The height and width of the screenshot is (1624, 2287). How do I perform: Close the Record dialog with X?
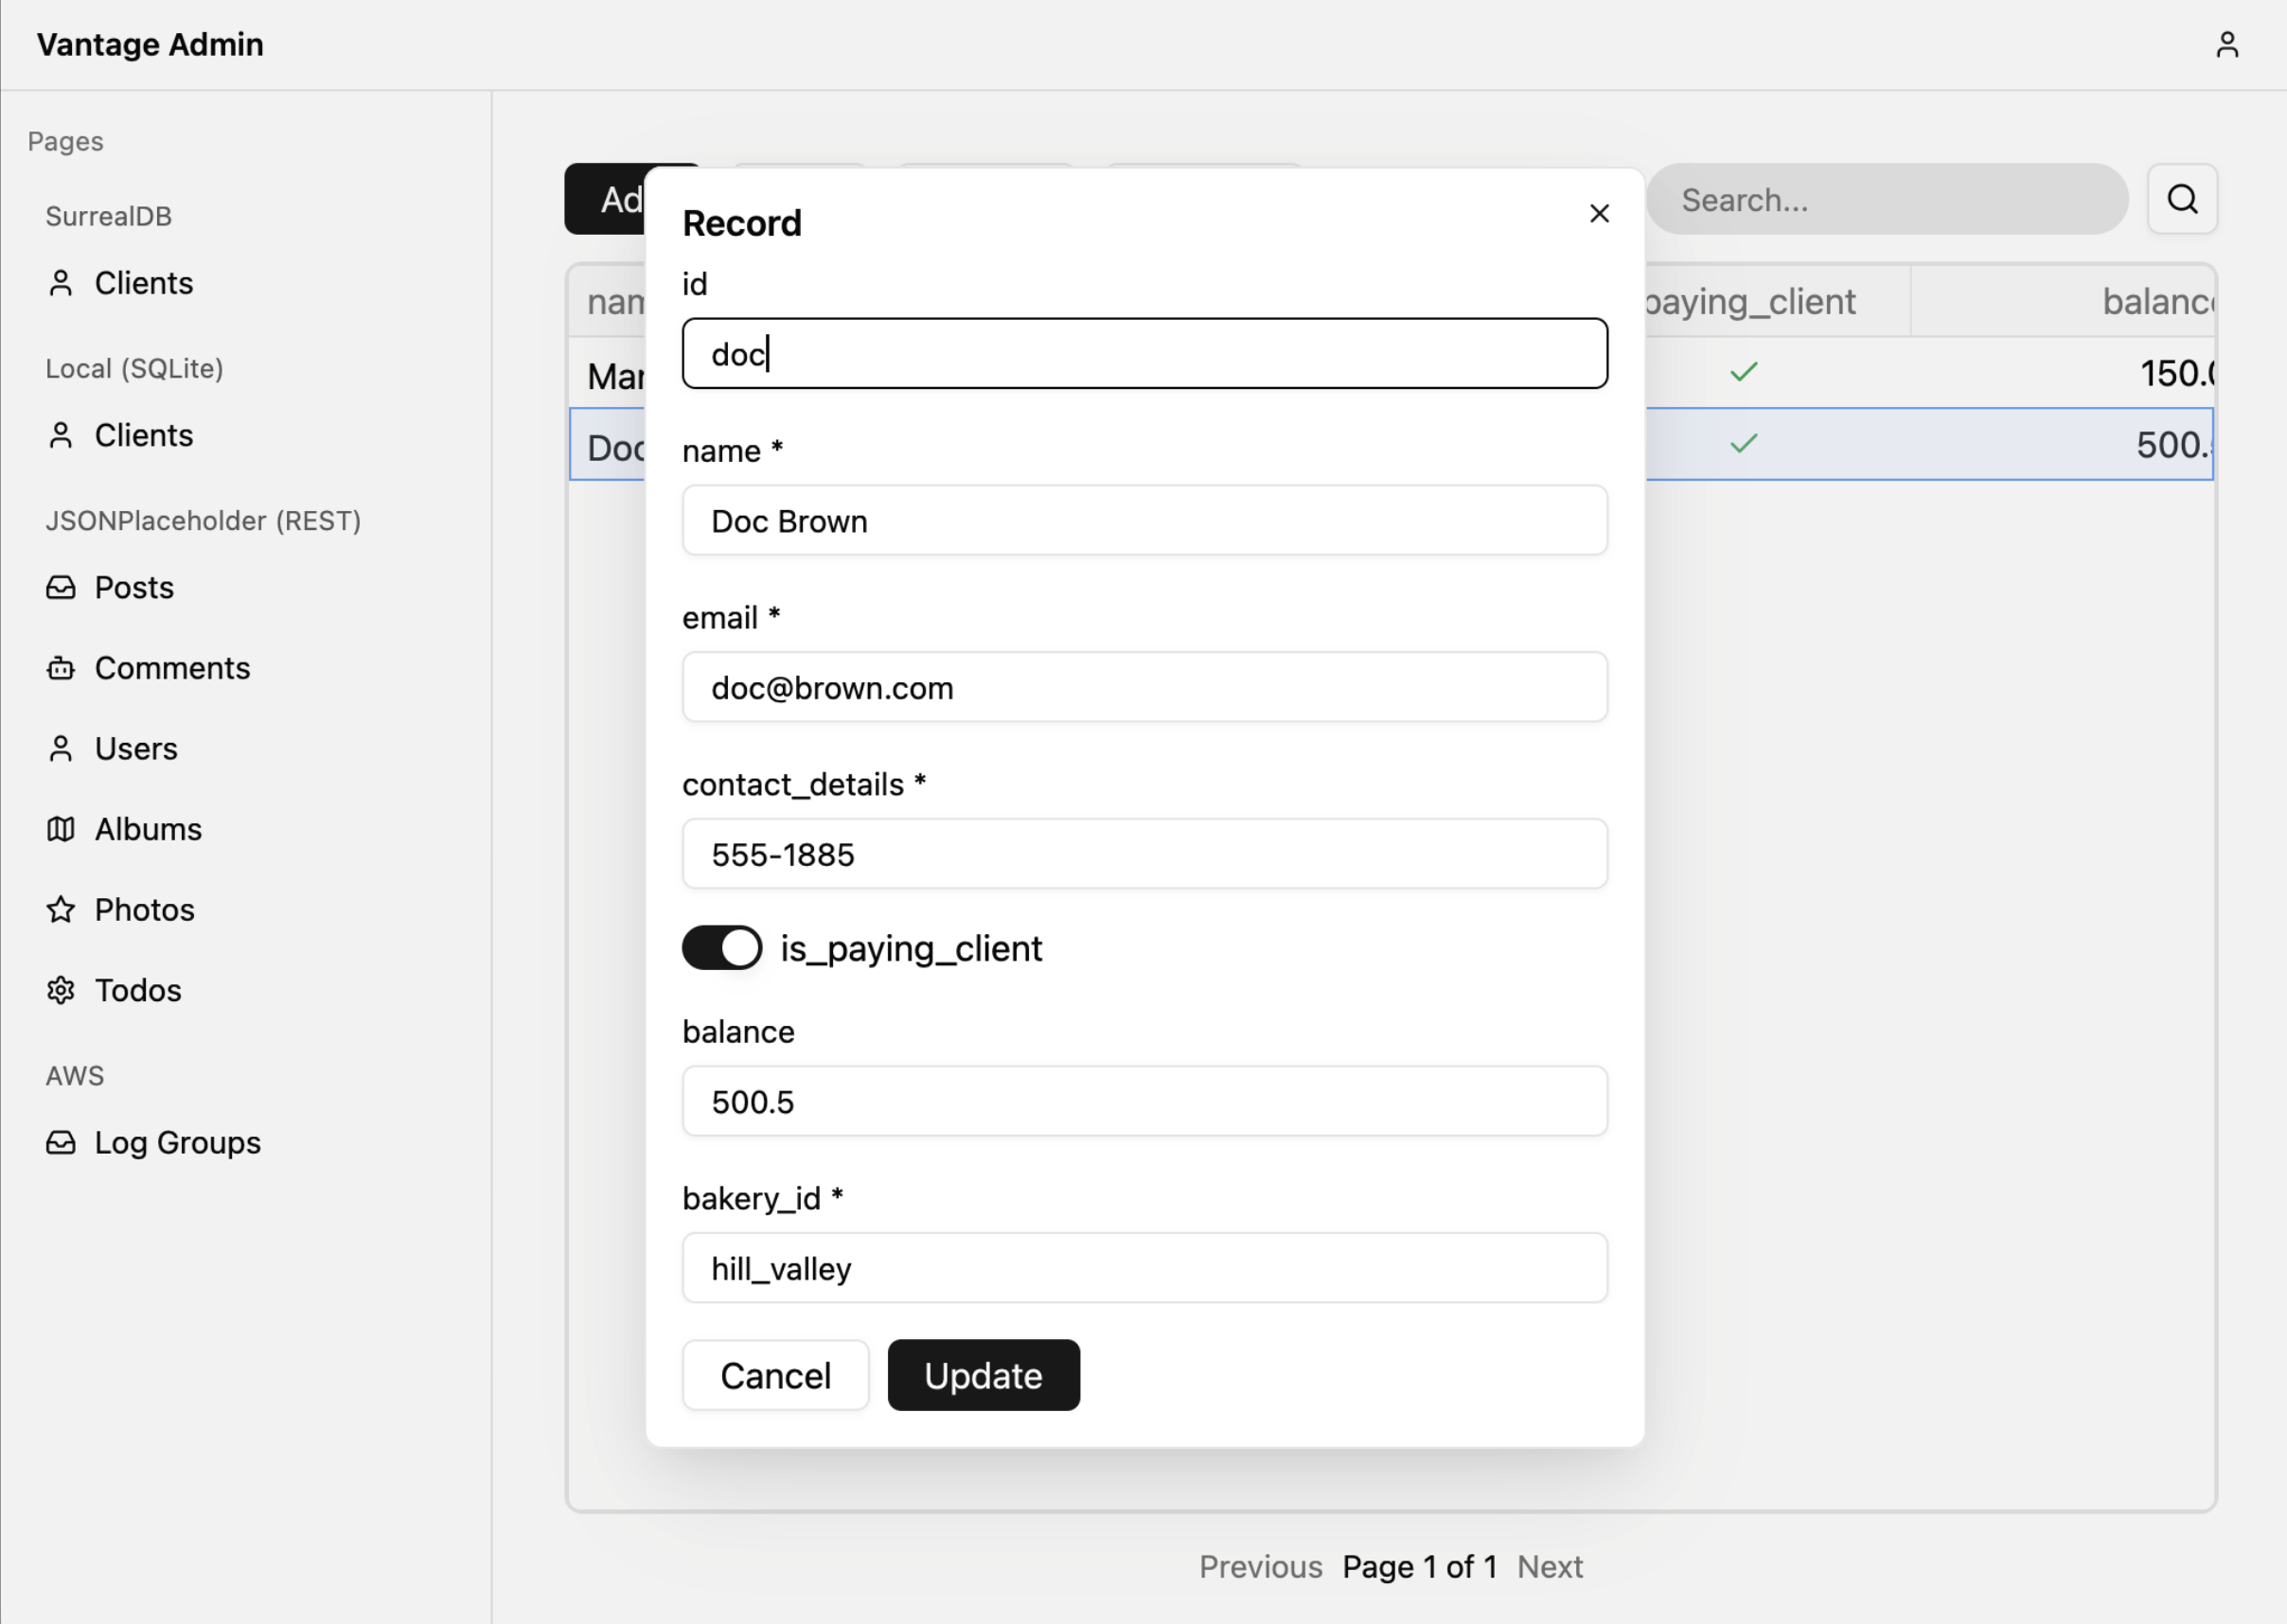(x=1599, y=214)
